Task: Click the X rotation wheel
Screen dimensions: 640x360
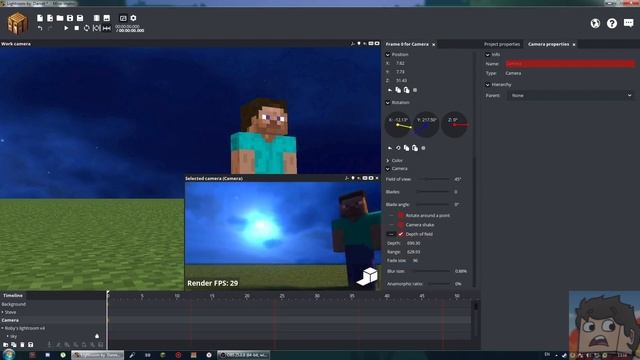Action: tap(398, 124)
